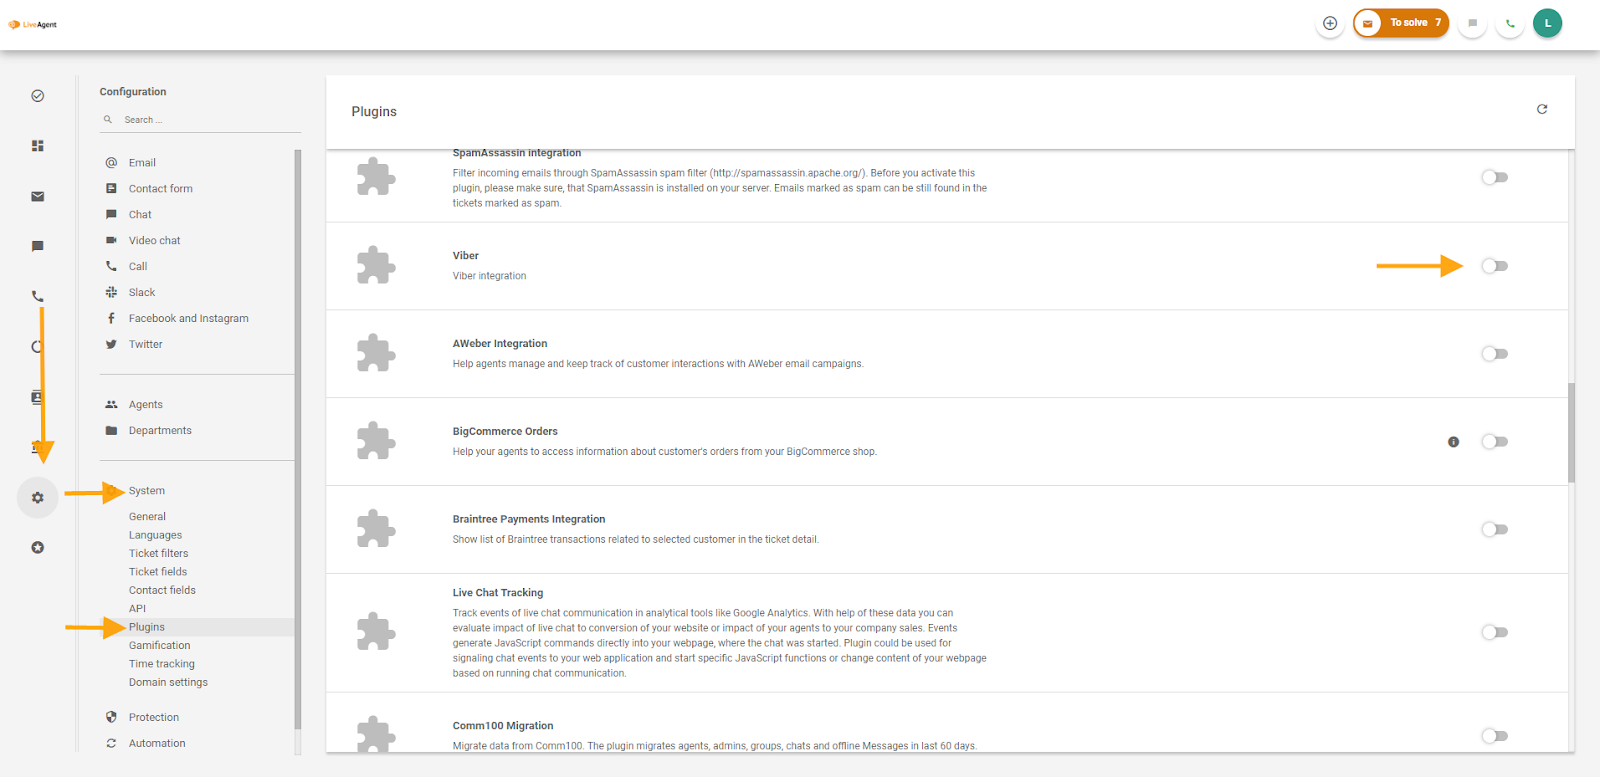The width and height of the screenshot is (1600, 777).
Task: Open Video chat configuration
Action: [x=154, y=241]
